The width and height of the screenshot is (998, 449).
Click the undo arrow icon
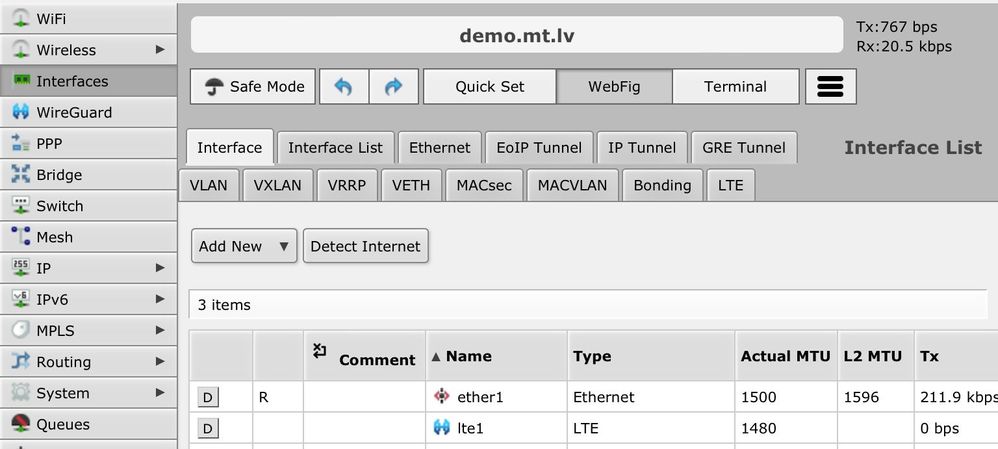click(x=343, y=86)
